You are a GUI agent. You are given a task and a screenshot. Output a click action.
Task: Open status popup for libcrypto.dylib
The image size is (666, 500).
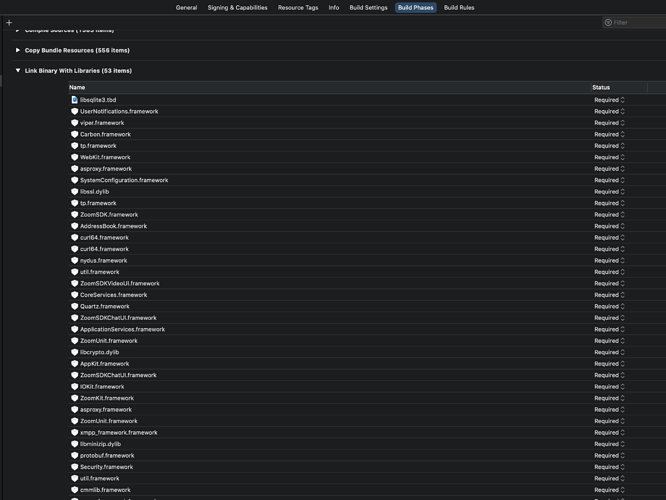click(609, 352)
